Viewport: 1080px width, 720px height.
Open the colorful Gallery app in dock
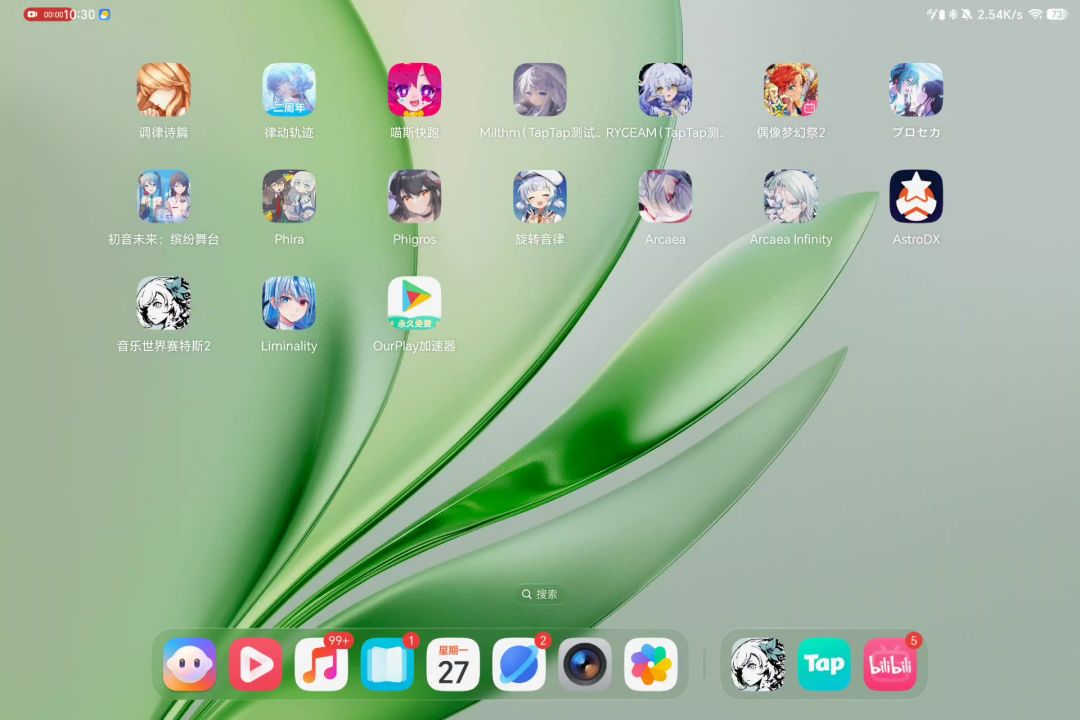click(x=651, y=664)
